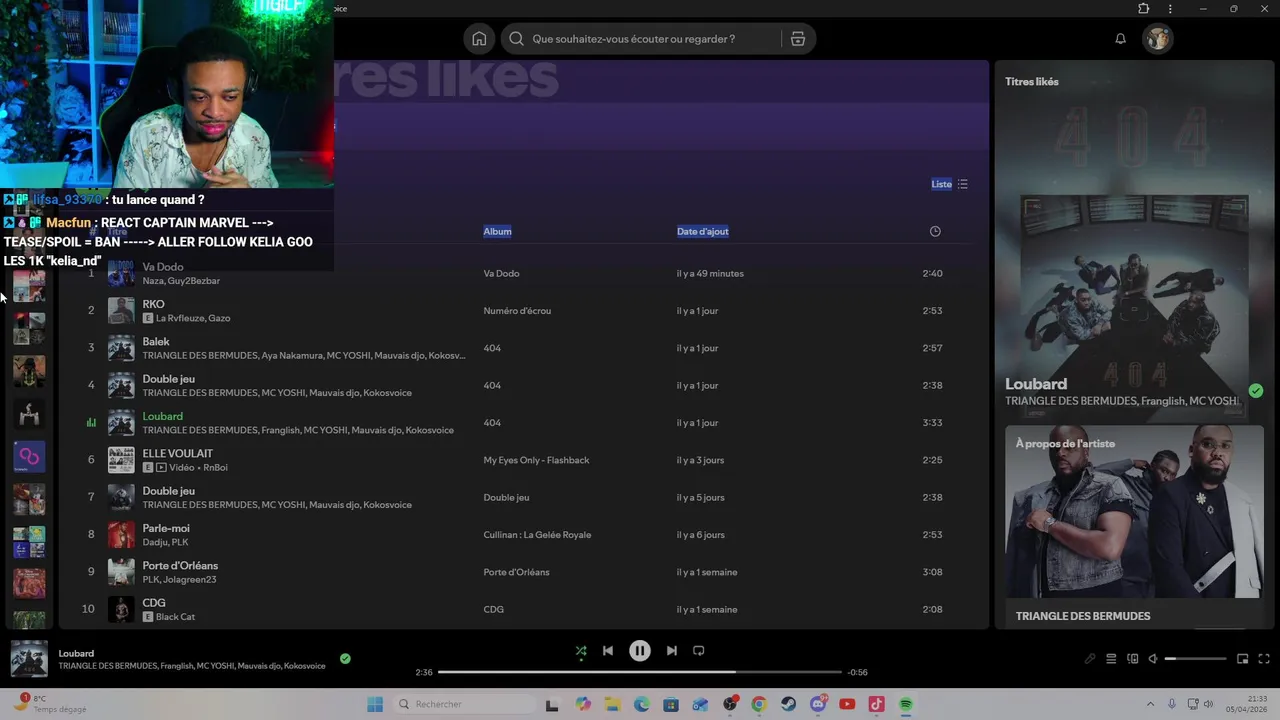Open the weather widget on taskbar
1280x720 pixels.
[x=50, y=704]
